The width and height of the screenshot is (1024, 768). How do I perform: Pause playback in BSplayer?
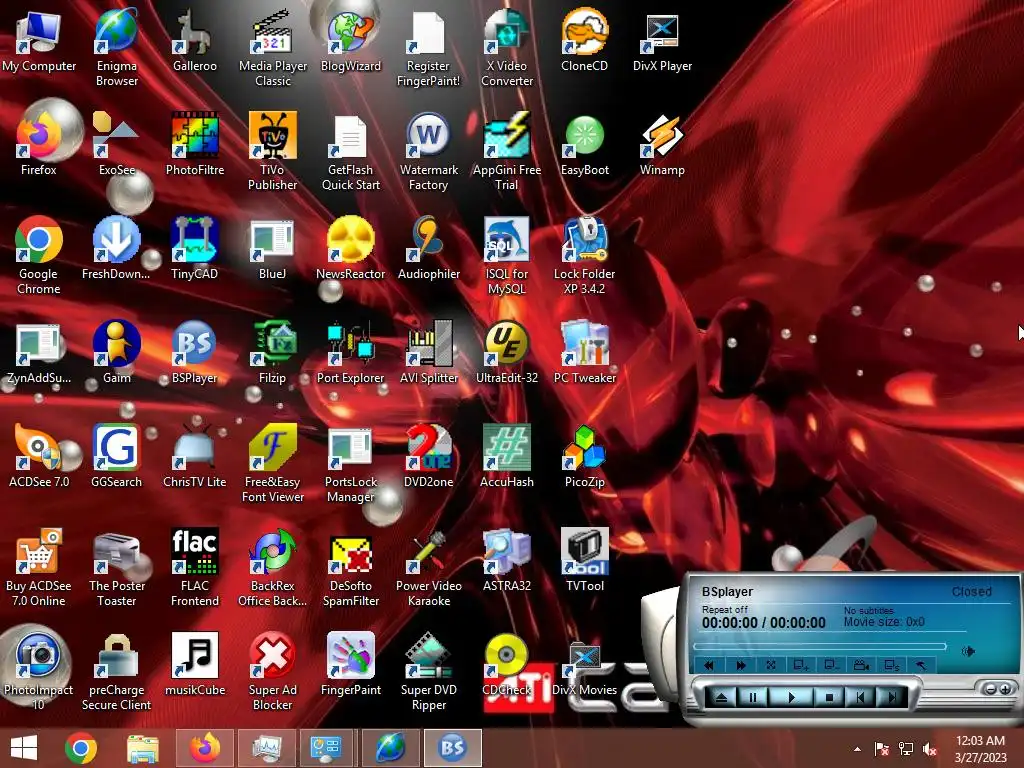[753, 697]
